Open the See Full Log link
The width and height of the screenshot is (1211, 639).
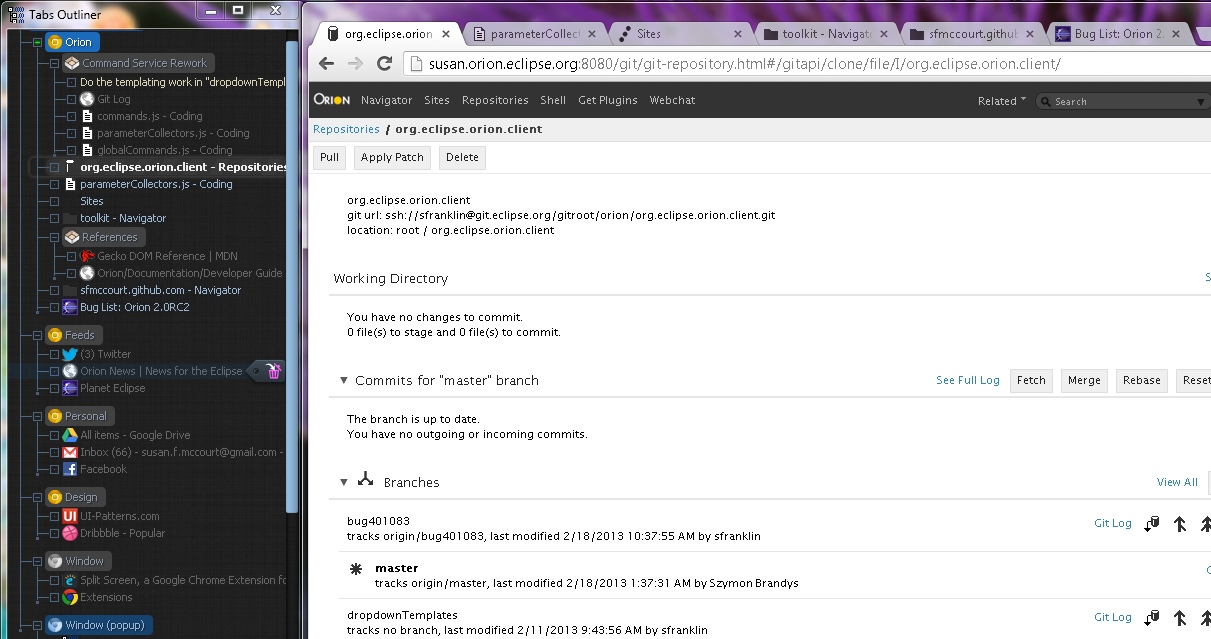[967, 380]
